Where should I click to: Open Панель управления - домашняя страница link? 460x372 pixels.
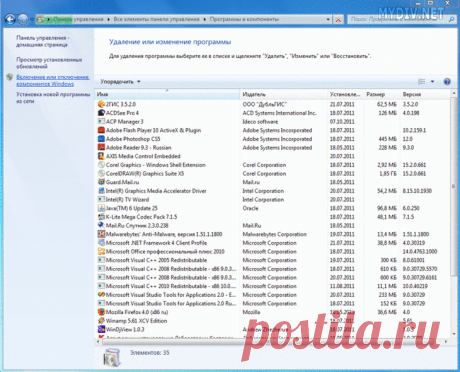point(43,41)
